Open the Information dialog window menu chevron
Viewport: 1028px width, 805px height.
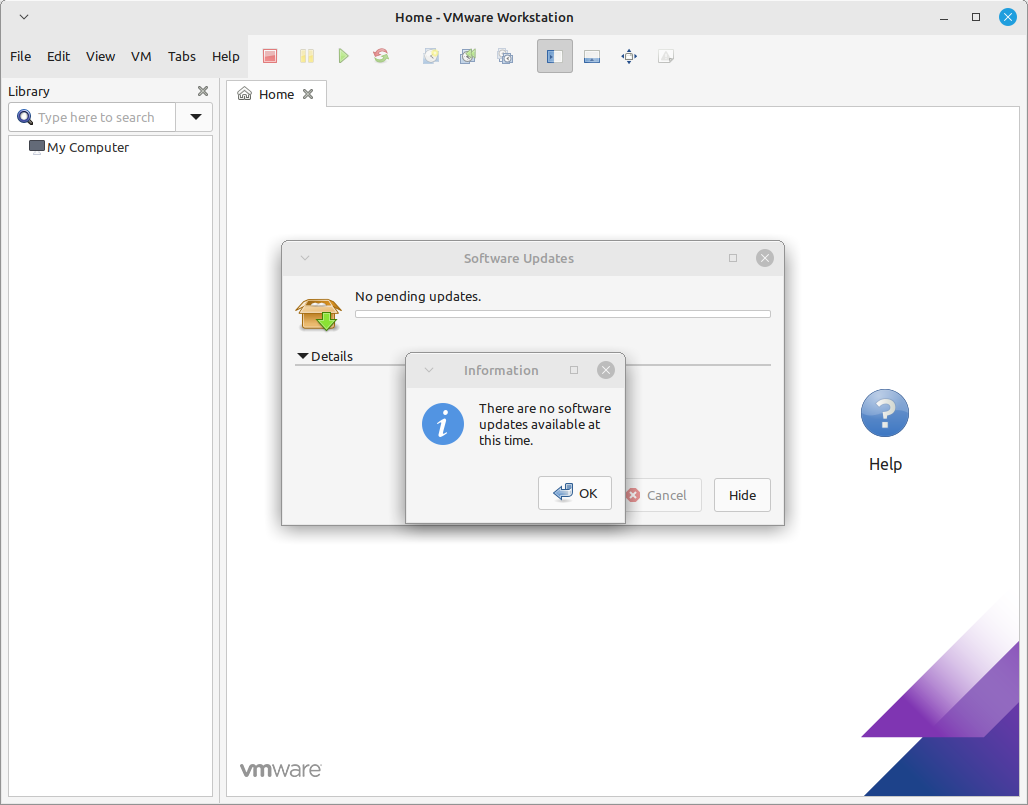(429, 370)
